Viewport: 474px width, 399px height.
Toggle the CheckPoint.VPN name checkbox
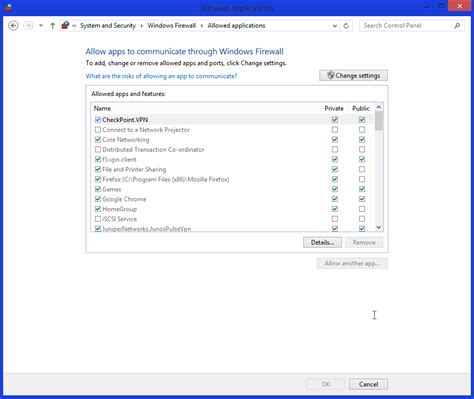coord(98,120)
